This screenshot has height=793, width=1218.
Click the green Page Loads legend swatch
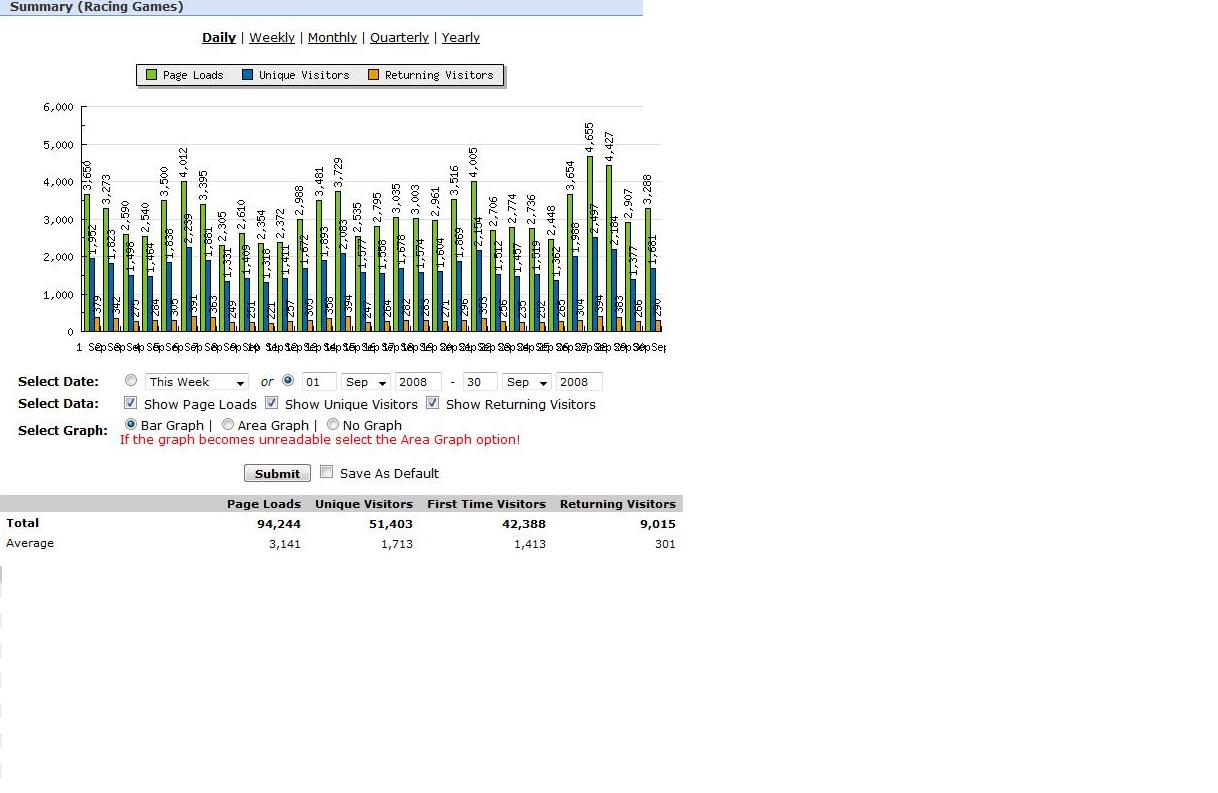click(152, 75)
